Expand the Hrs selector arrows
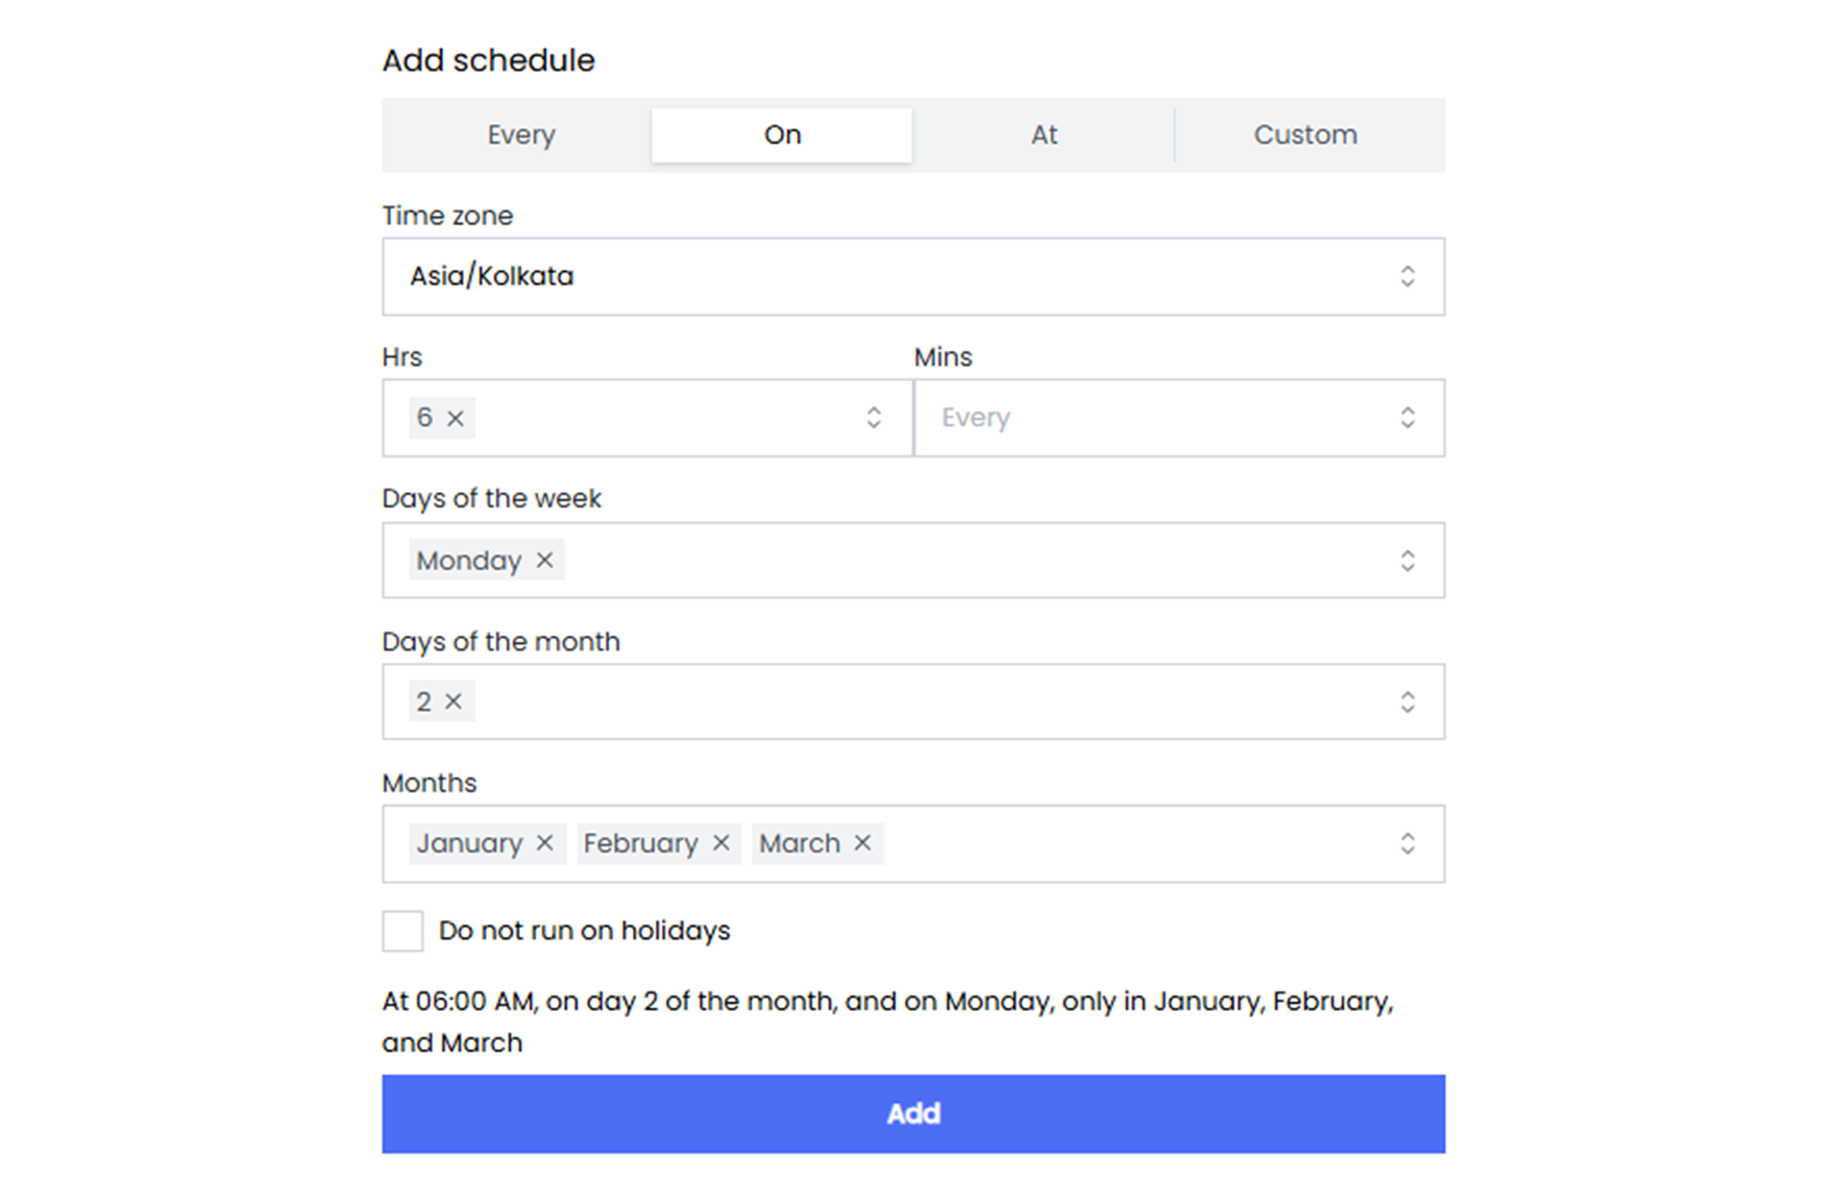The image size is (1829, 1204). pyautogui.click(x=873, y=418)
